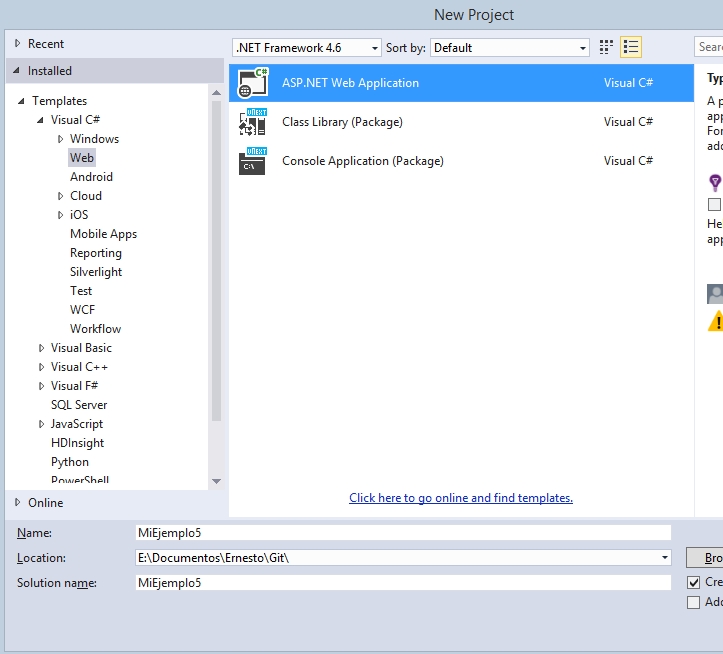The width and height of the screenshot is (723, 654).
Task: Click the yellow warning icon in details pane
Action: pyautogui.click(x=716, y=321)
